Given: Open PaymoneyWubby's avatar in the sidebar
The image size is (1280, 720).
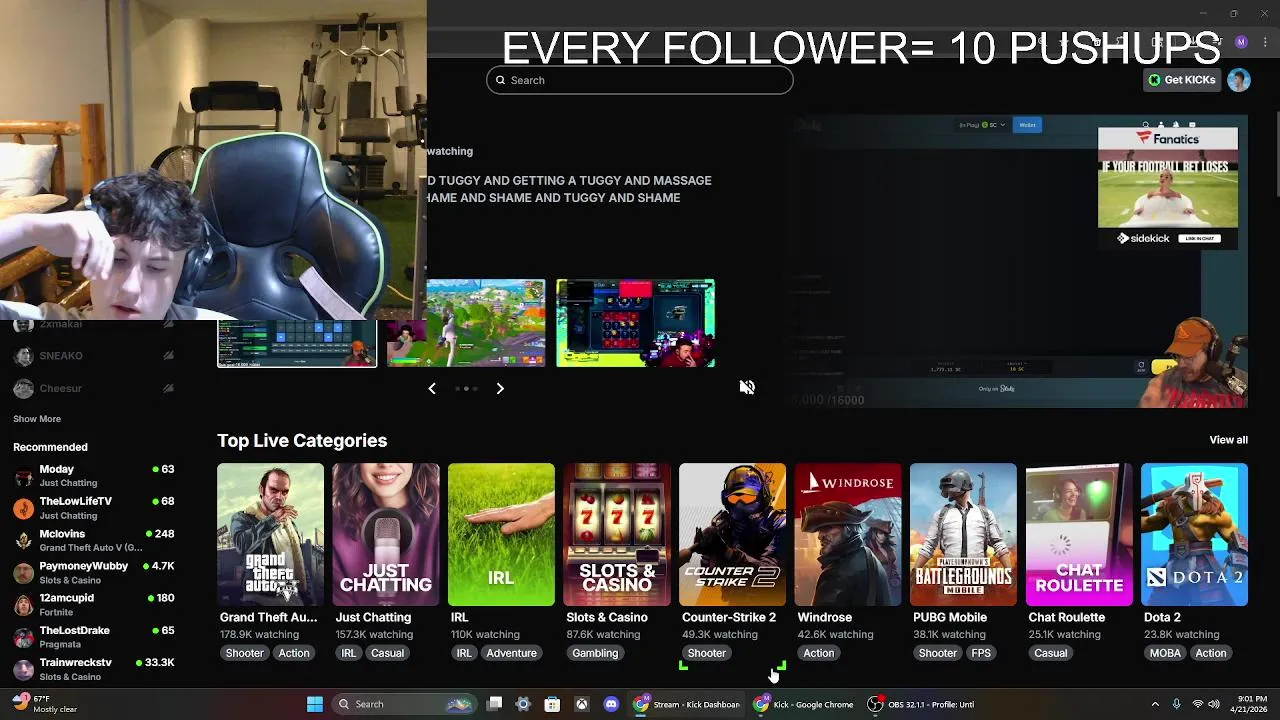Looking at the screenshot, I should pyautogui.click(x=23, y=573).
